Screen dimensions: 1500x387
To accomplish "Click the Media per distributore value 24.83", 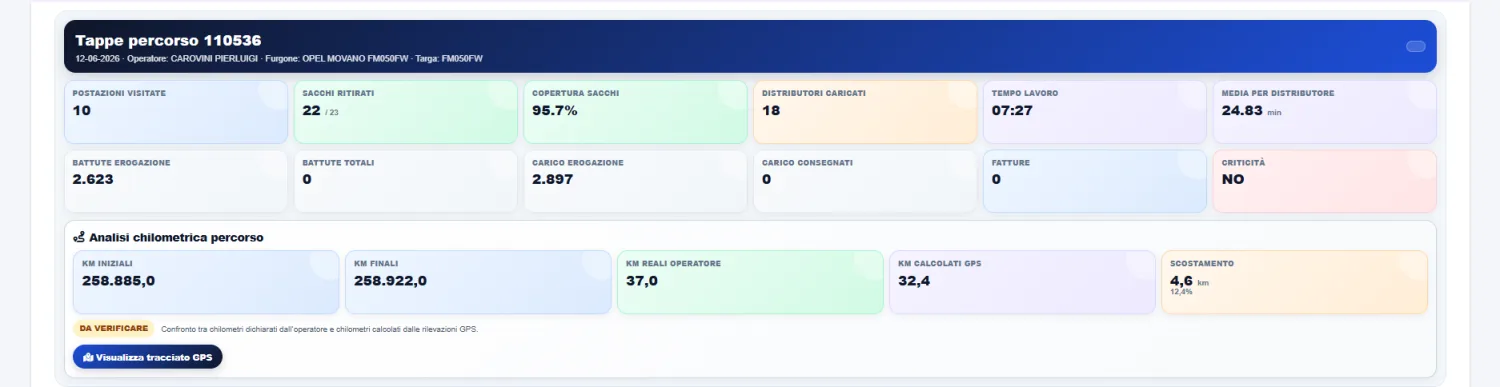I will click(1242, 110).
